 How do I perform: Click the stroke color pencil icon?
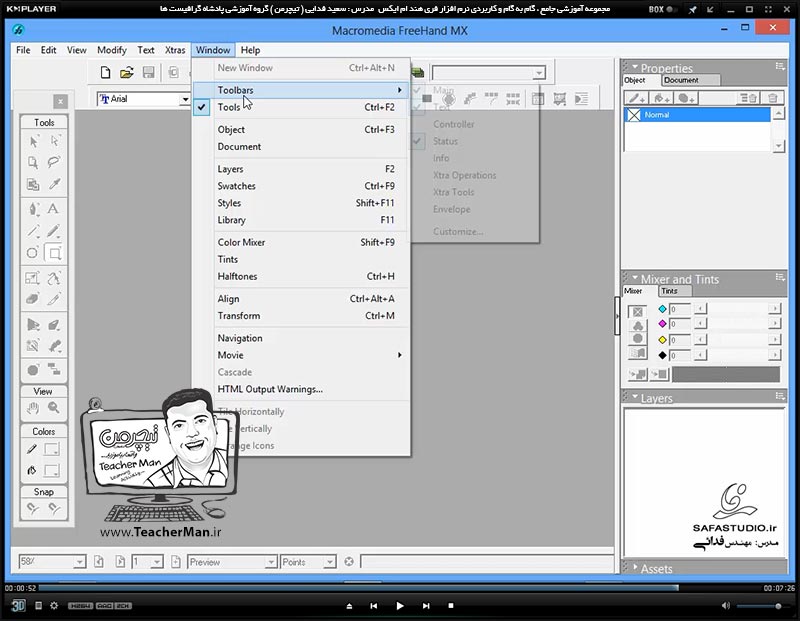[32, 449]
